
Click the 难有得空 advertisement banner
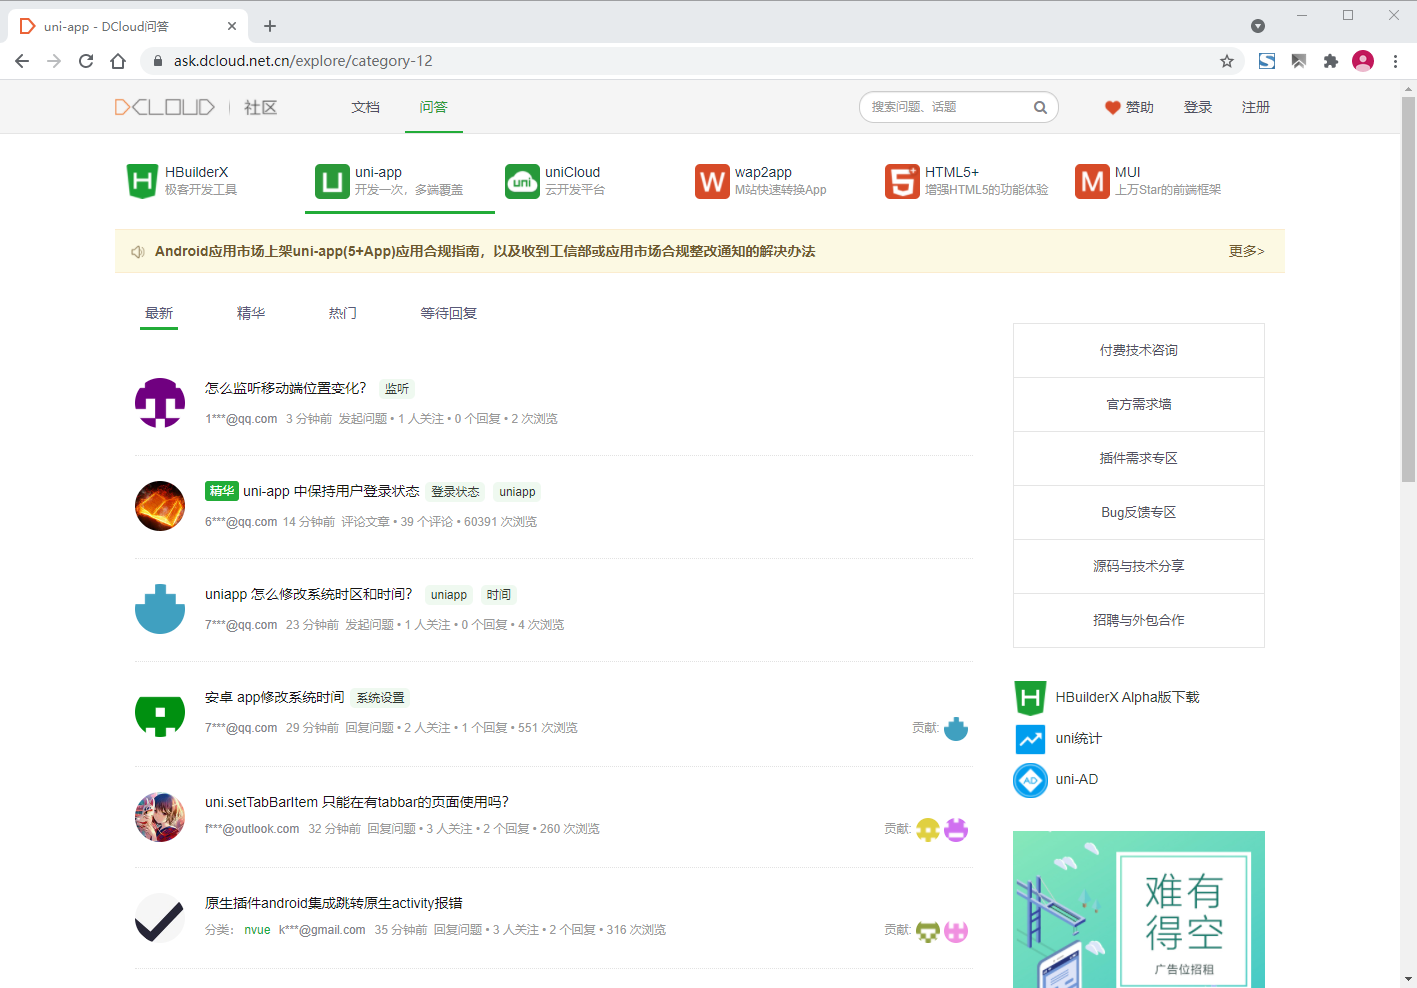coord(1139,909)
